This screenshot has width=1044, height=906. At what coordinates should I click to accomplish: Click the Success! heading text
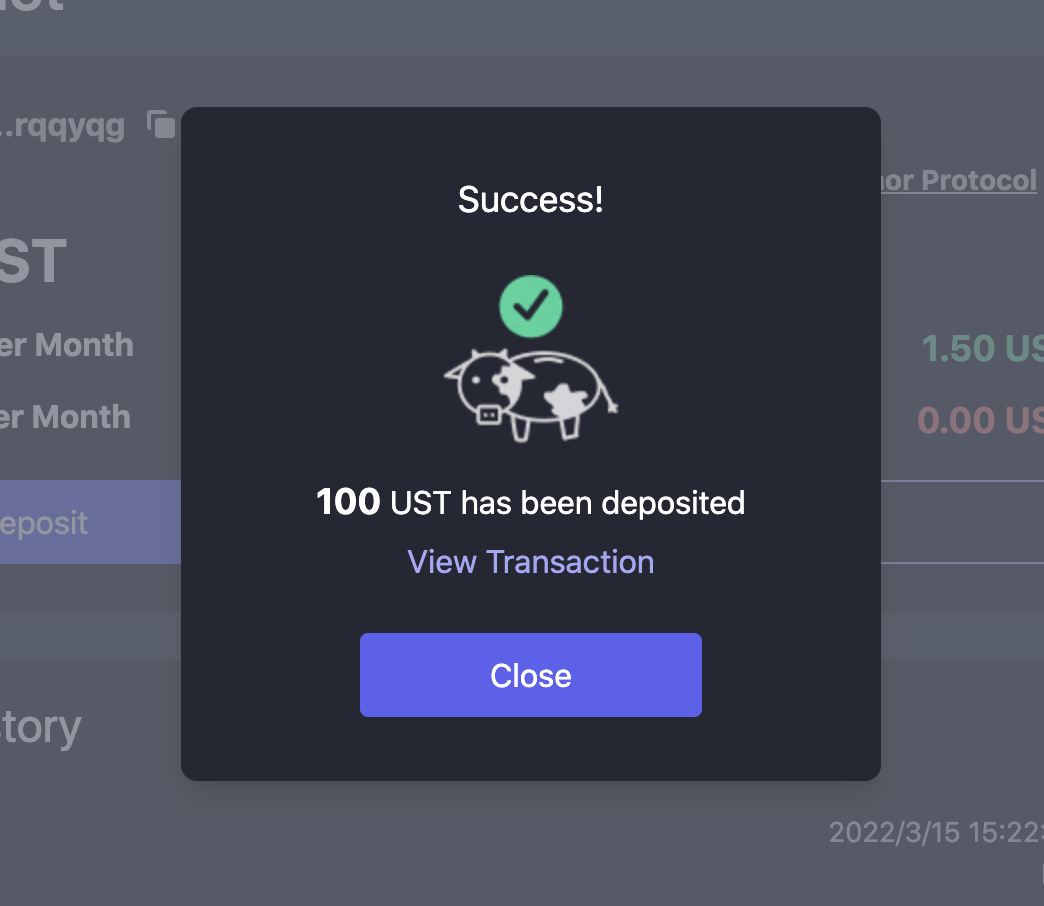click(x=530, y=200)
